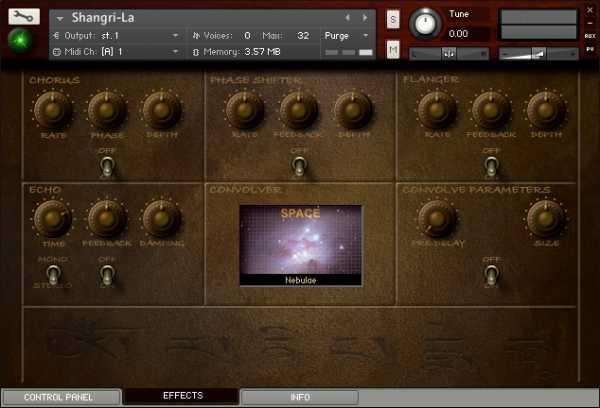The image size is (600, 408).
Task: Close the instrument with X button
Action: click(590, 10)
